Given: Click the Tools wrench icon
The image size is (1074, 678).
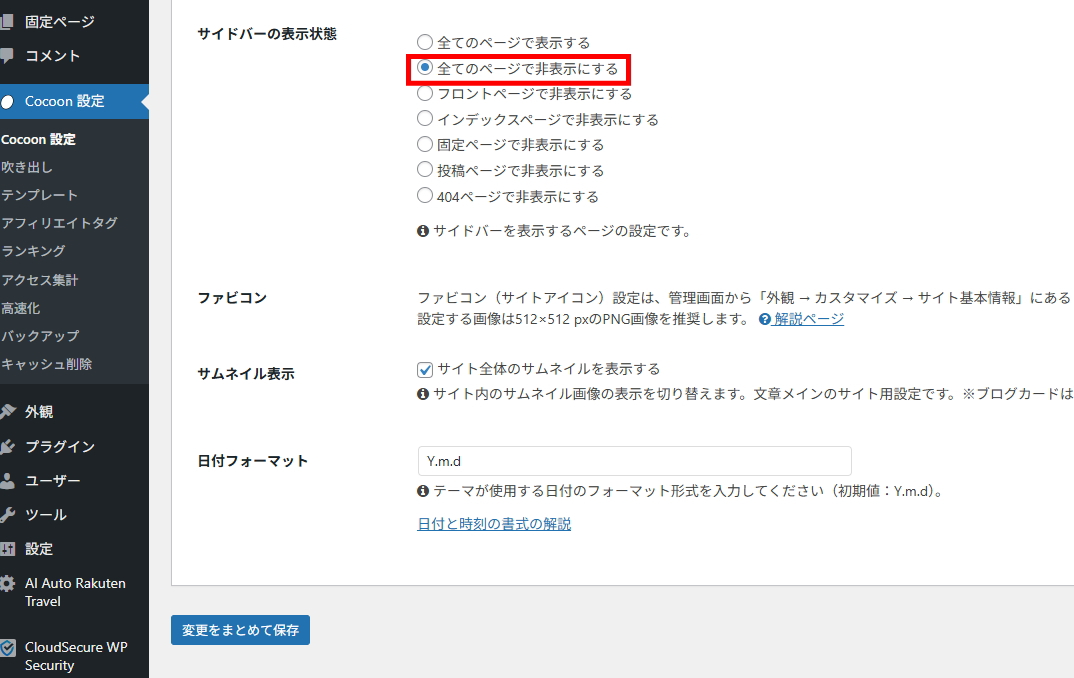Looking at the screenshot, I should point(8,515).
